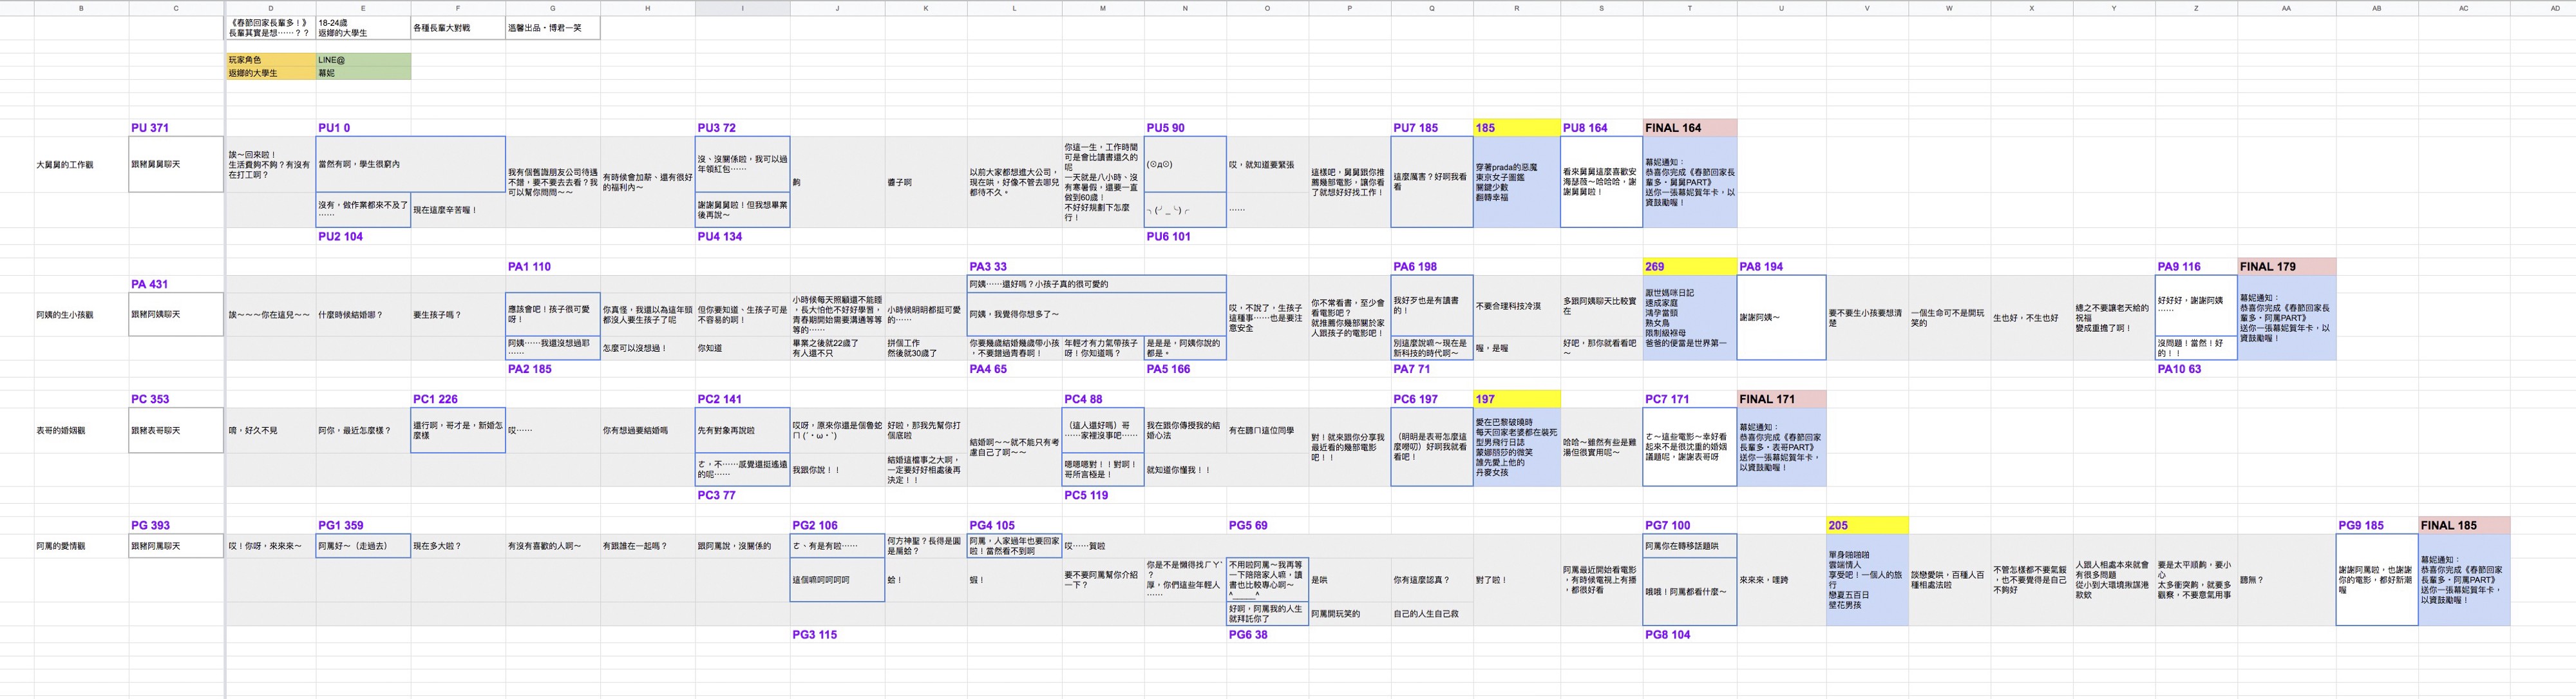Click the column T header
Viewport: 2576px width, 699px height.
pyautogui.click(x=1689, y=8)
